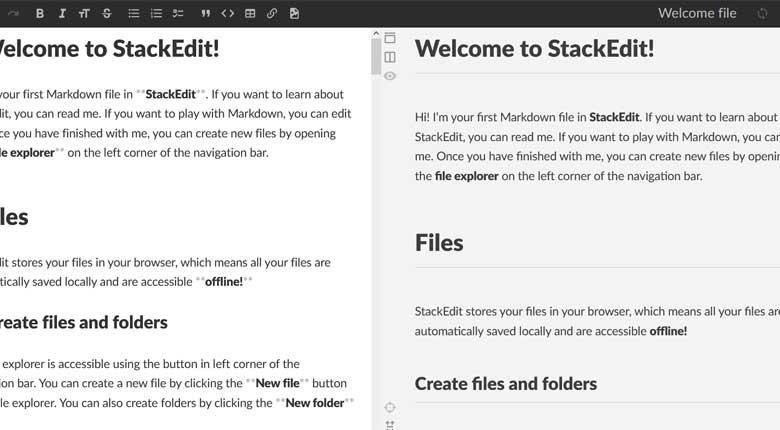The image size is (780, 430).
Task: Apply strikethrough formatting
Action: [x=107, y=13]
